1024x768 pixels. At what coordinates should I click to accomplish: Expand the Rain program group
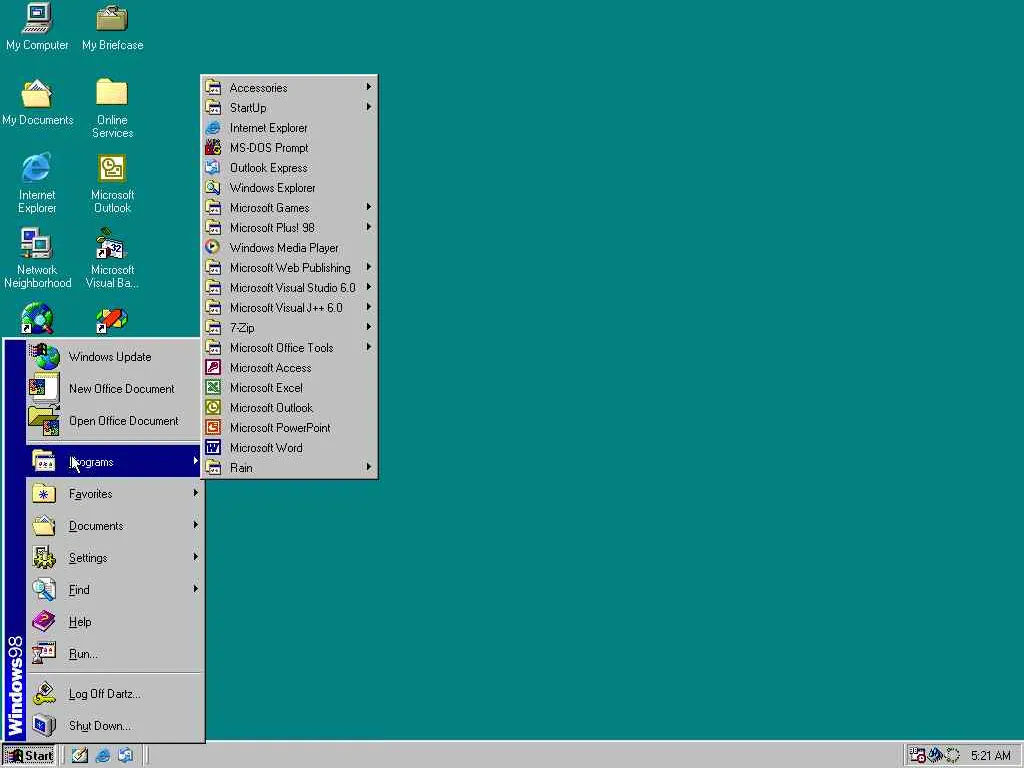289,468
